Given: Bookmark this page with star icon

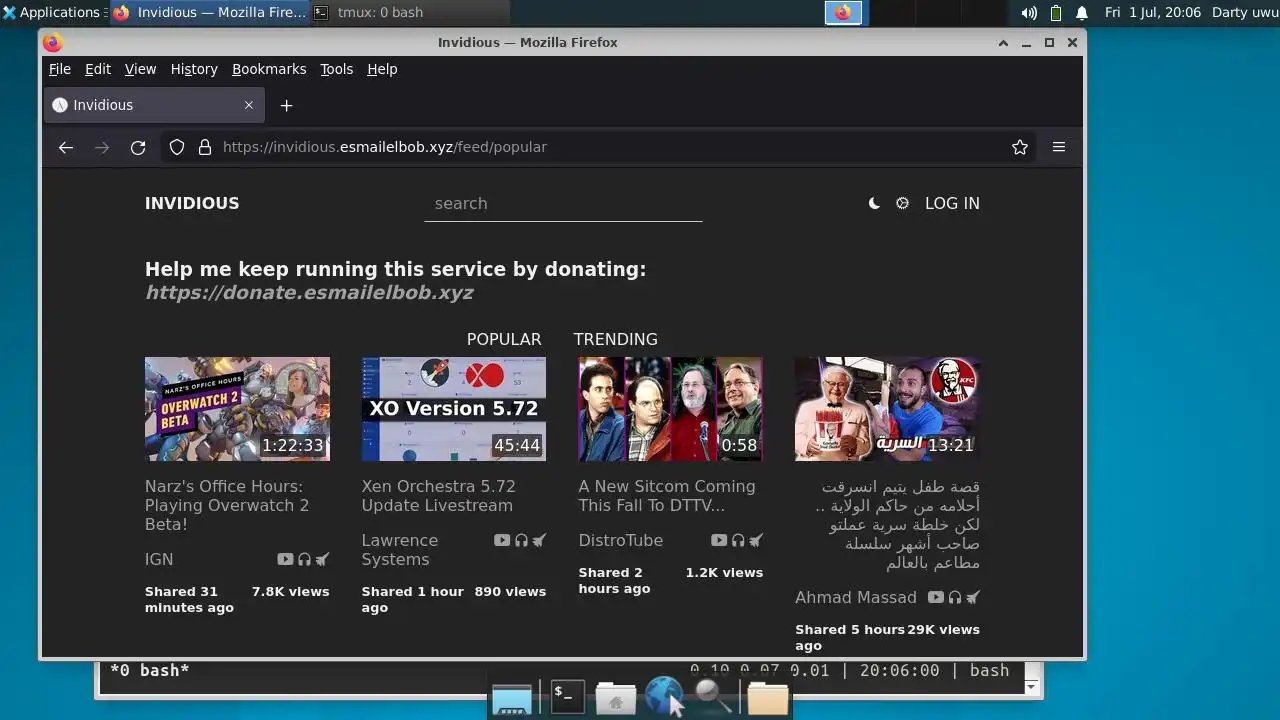Looking at the screenshot, I should (x=1020, y=147).
